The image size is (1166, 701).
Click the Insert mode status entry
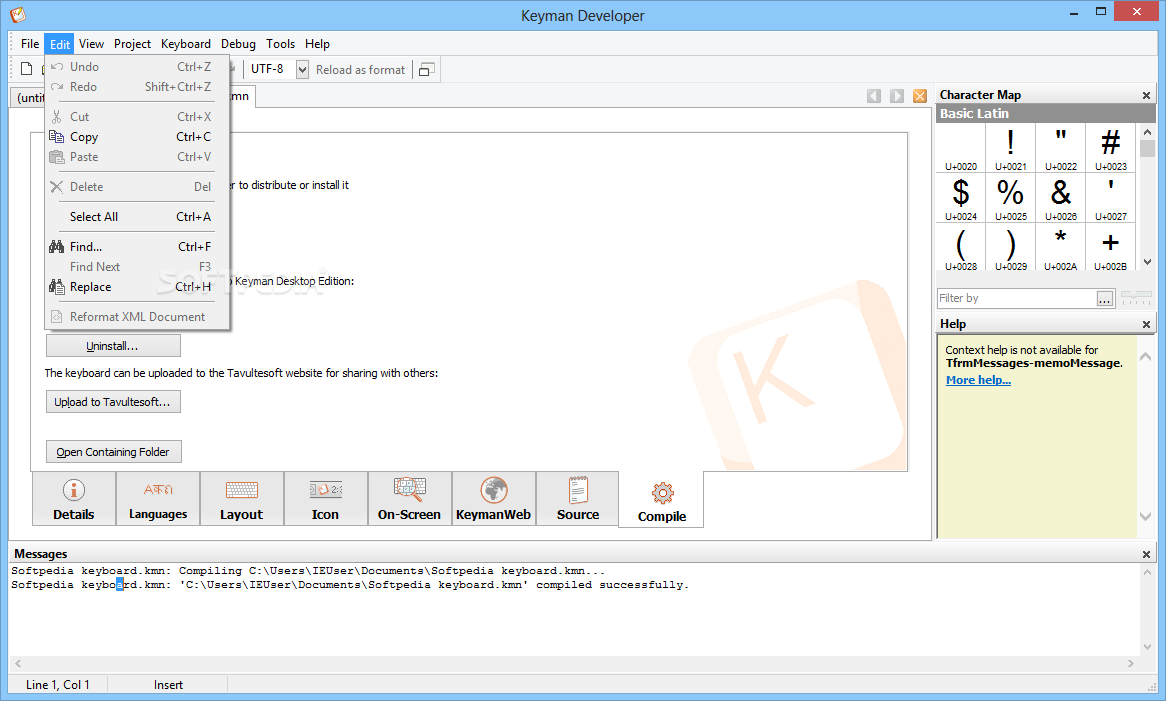coord(168,685)
